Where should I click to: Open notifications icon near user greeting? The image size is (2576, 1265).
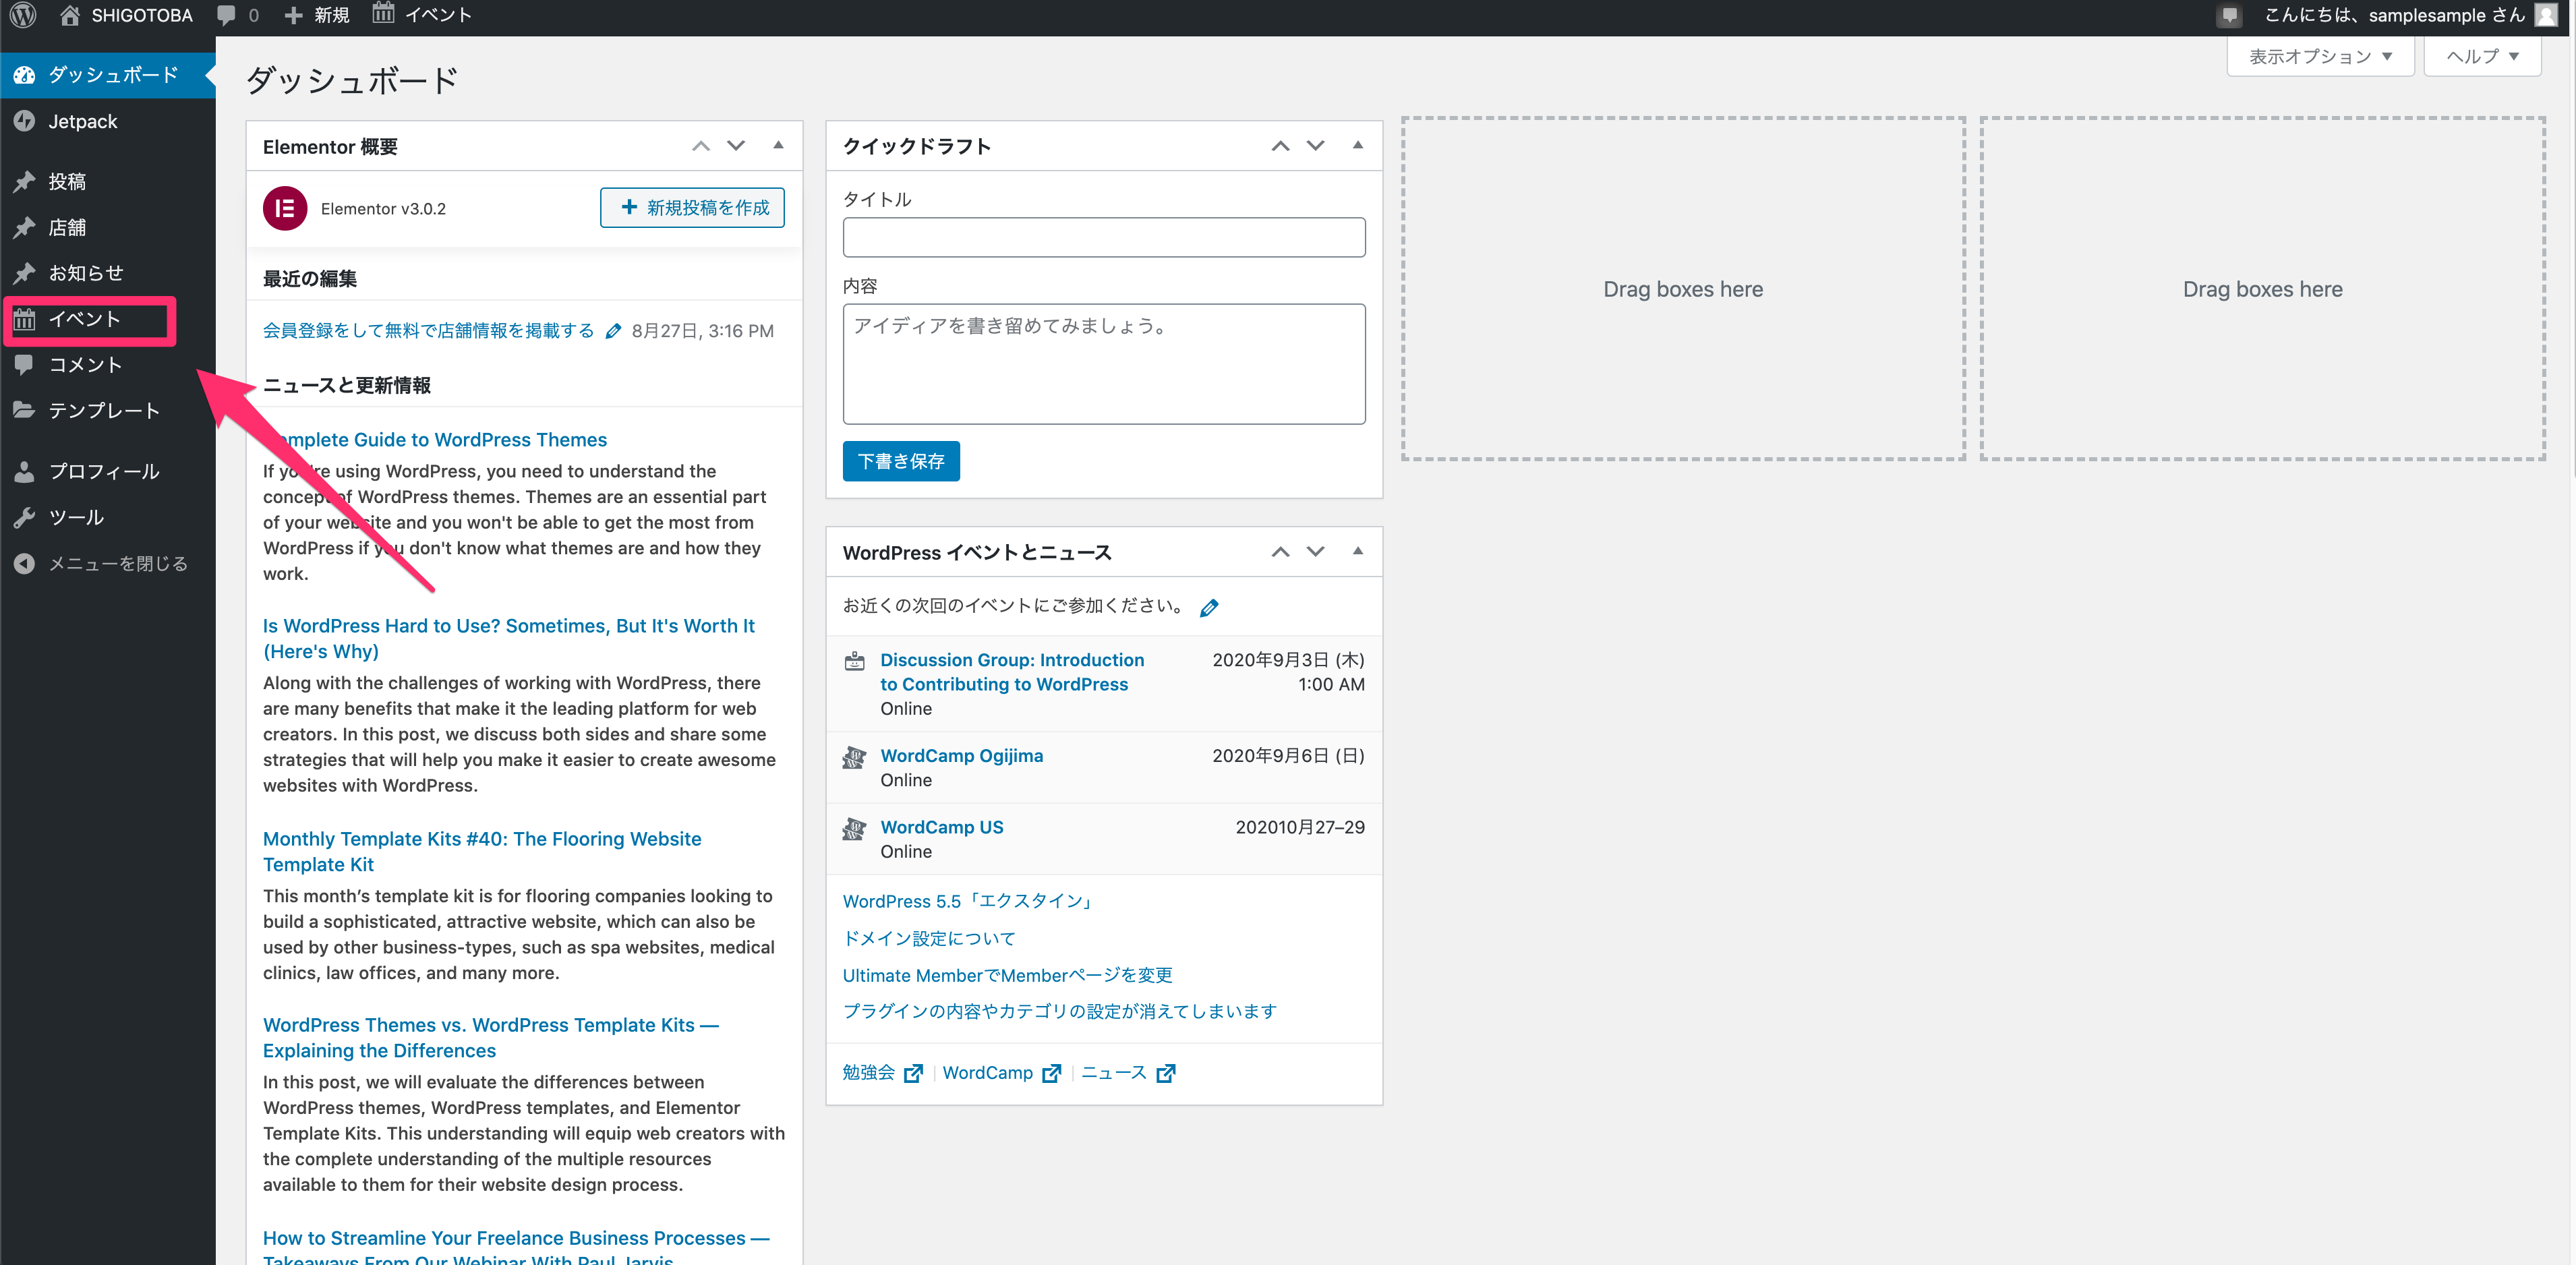(2229, 15)
